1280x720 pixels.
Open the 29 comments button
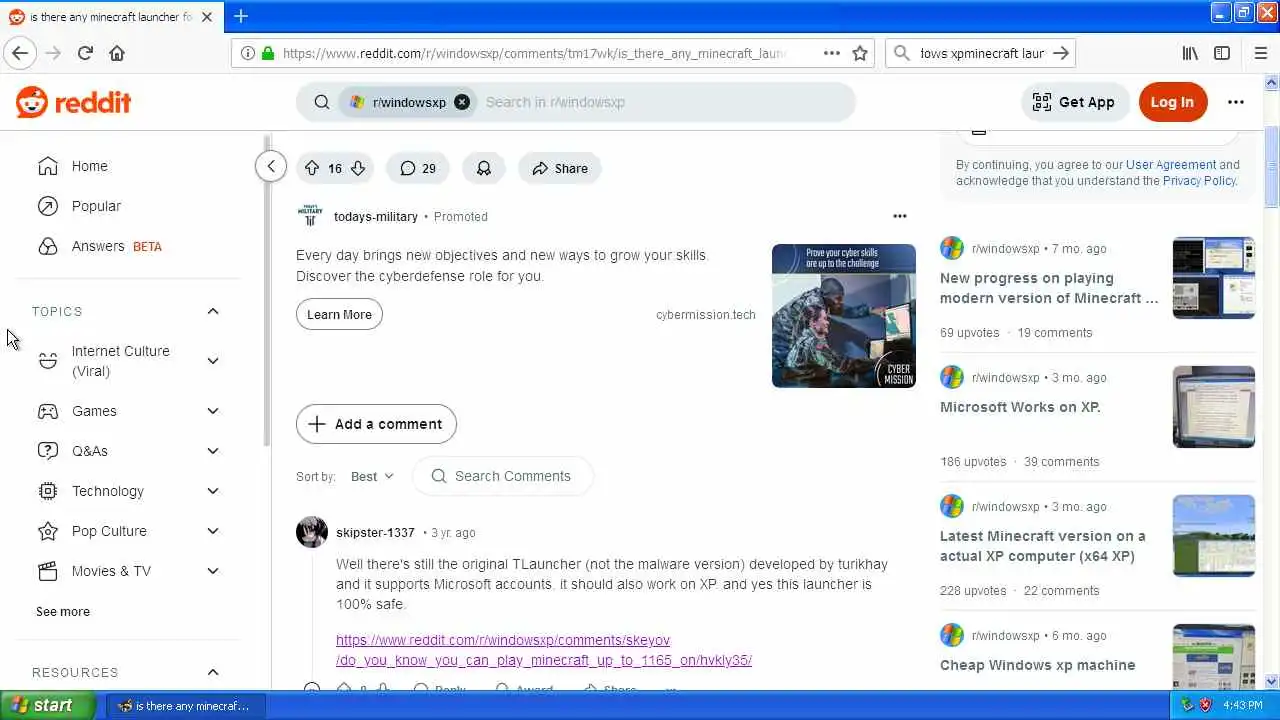[x=418, y=168]
